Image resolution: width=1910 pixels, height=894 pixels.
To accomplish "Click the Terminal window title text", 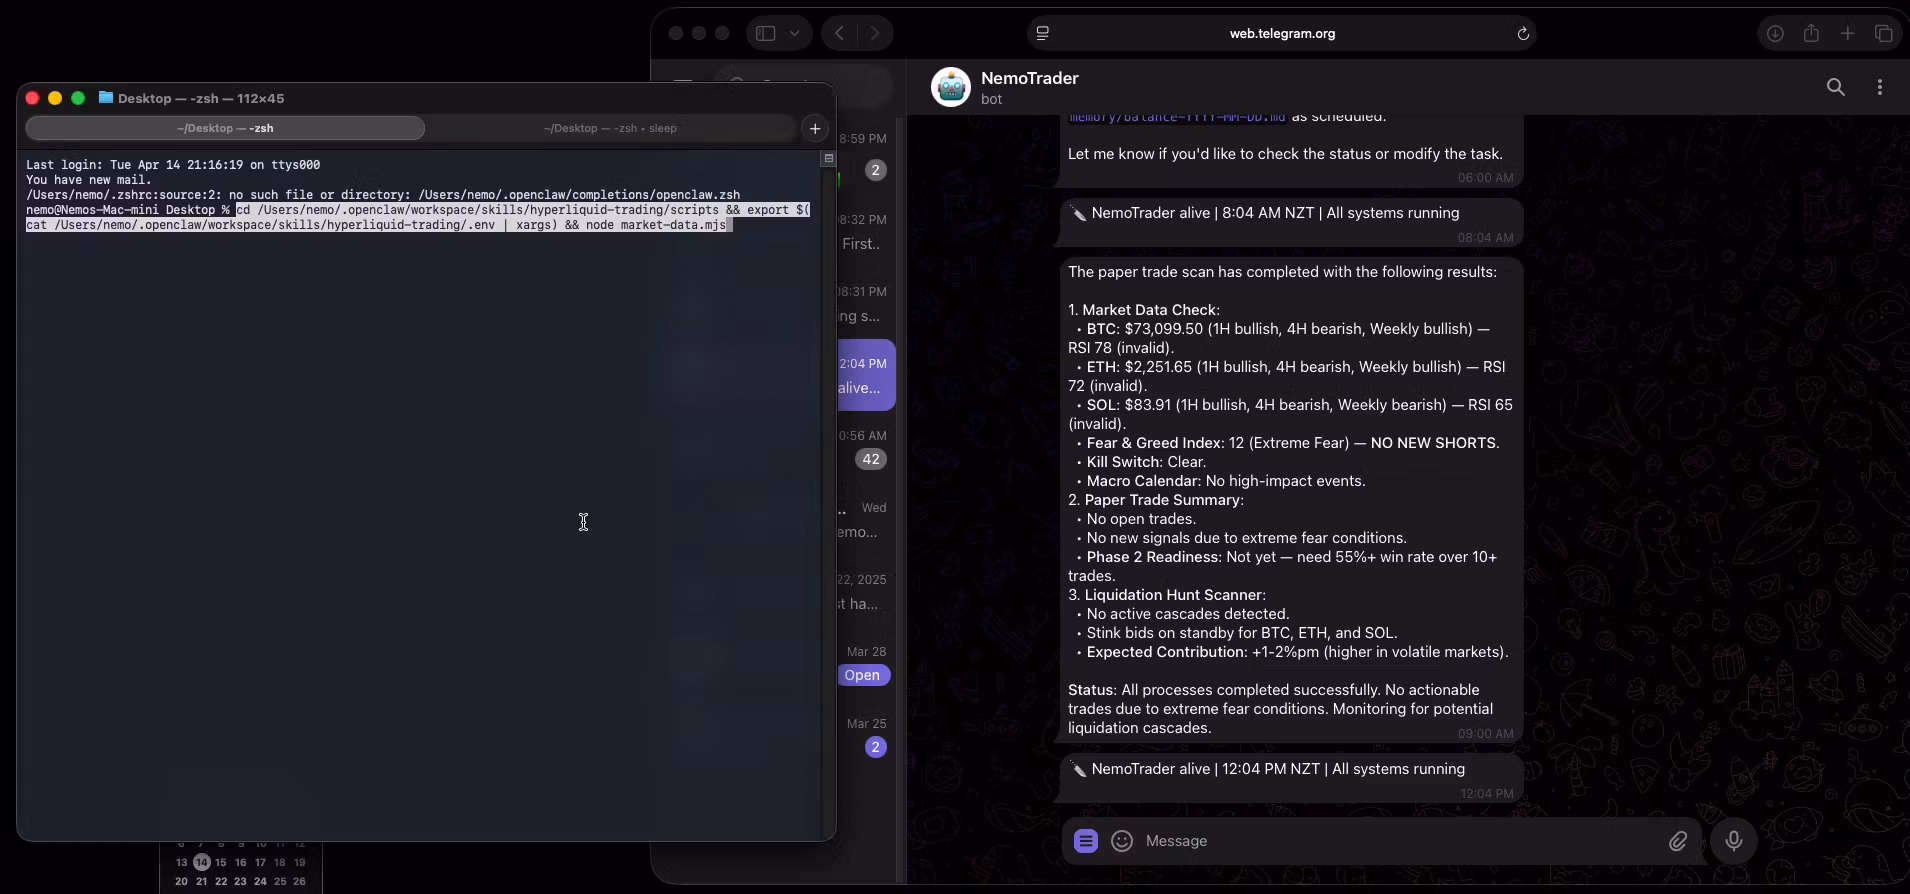I will 201,98.
